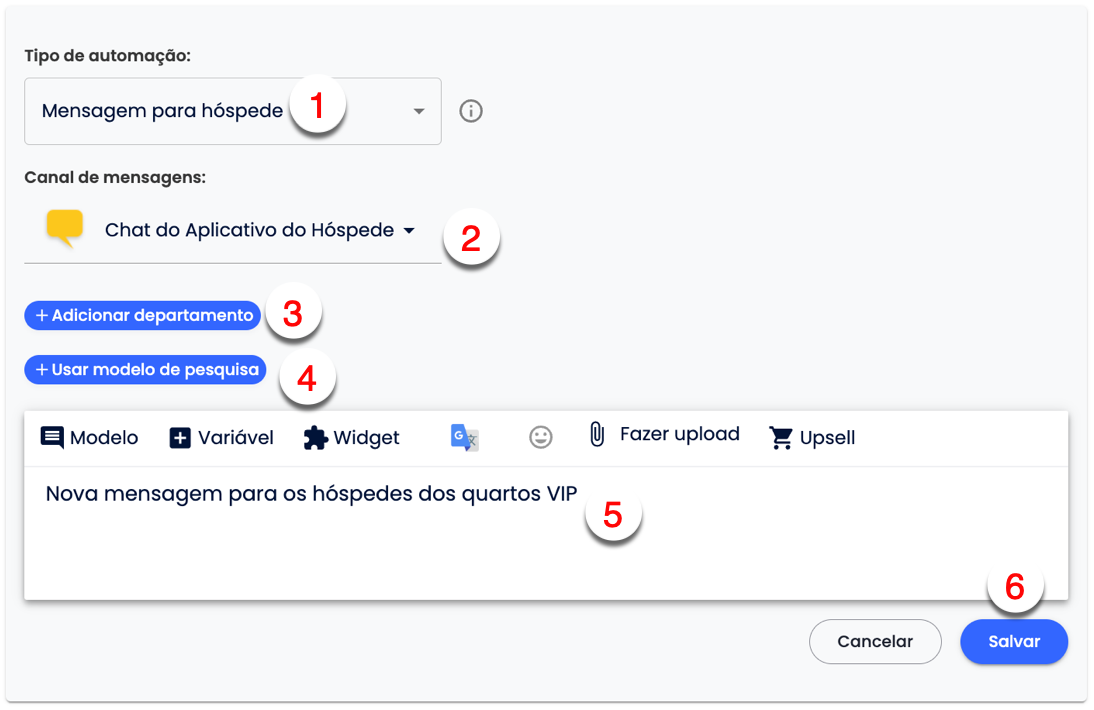Open the emoji picker smiley icon

(541, 438)
